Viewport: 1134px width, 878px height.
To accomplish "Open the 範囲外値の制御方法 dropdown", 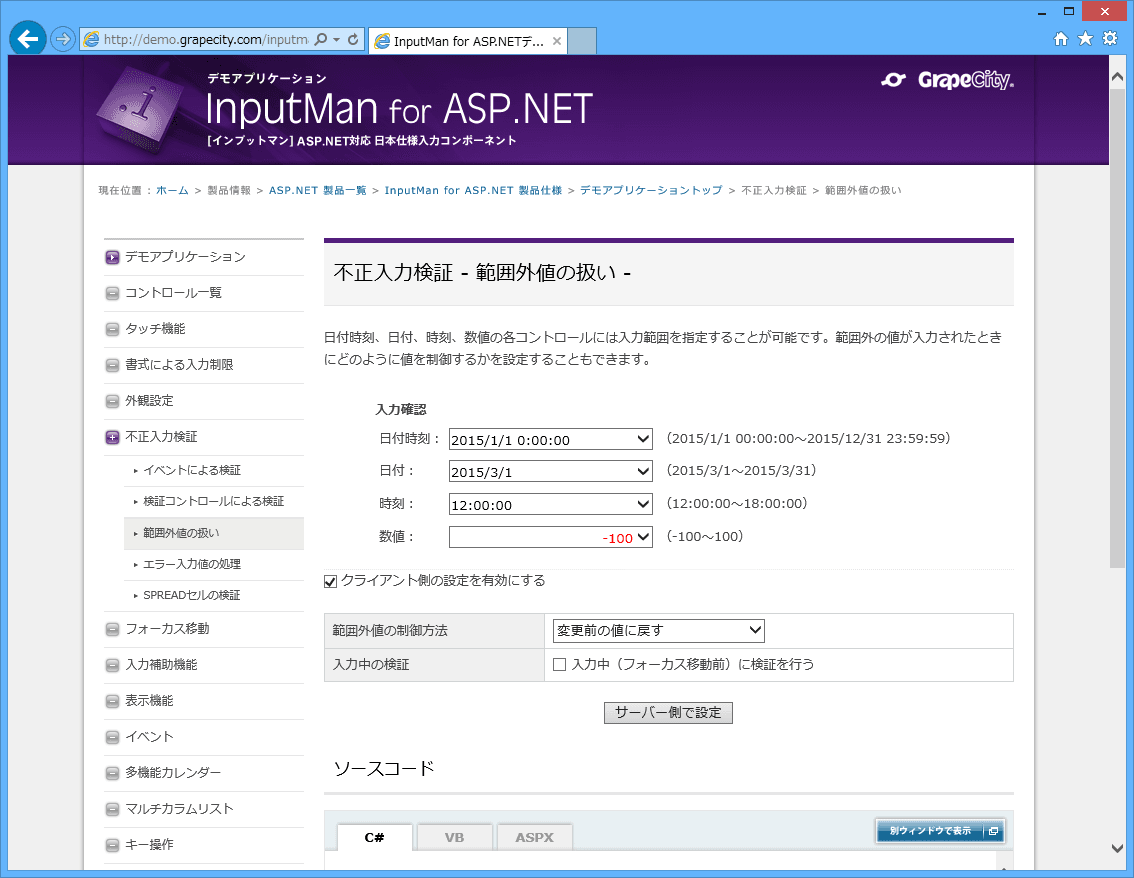I will pos(658,631).
